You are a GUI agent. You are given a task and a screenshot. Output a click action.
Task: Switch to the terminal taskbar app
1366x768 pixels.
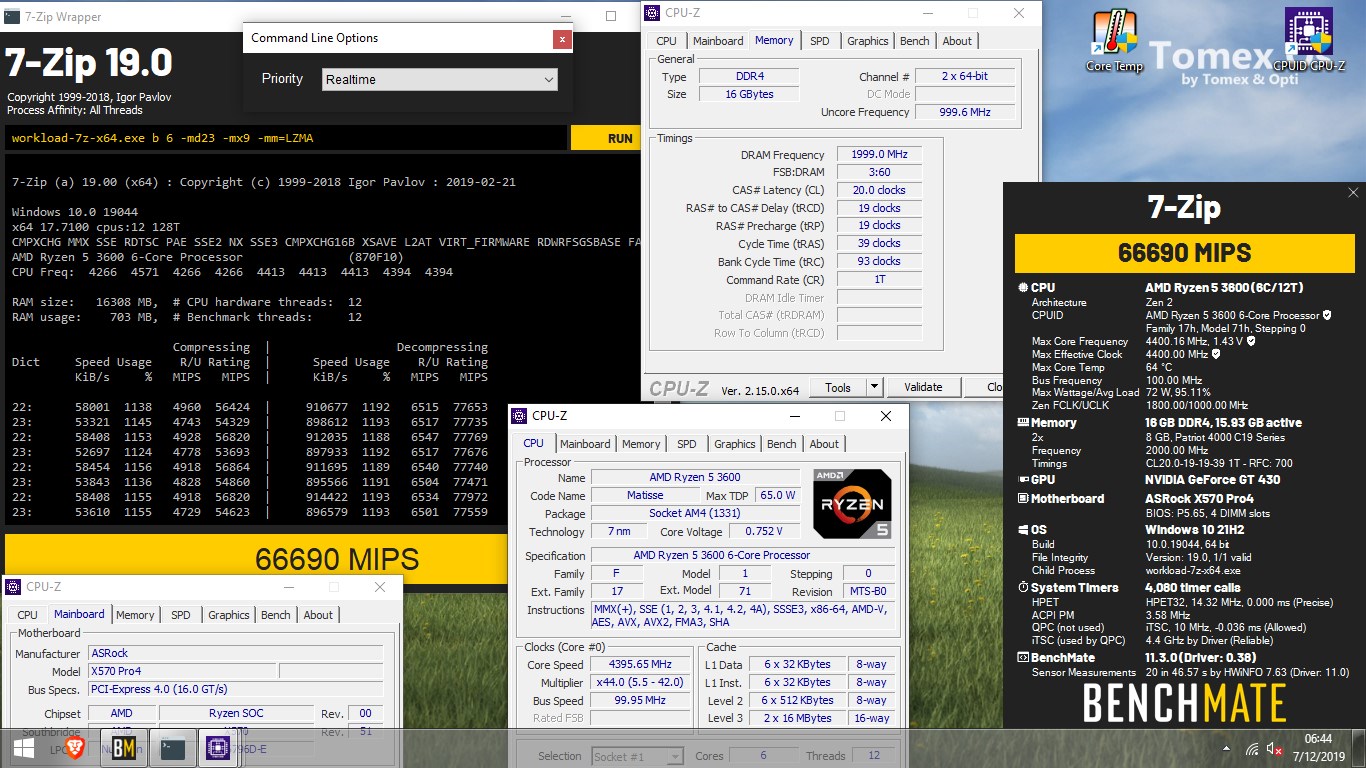point(172,748)
